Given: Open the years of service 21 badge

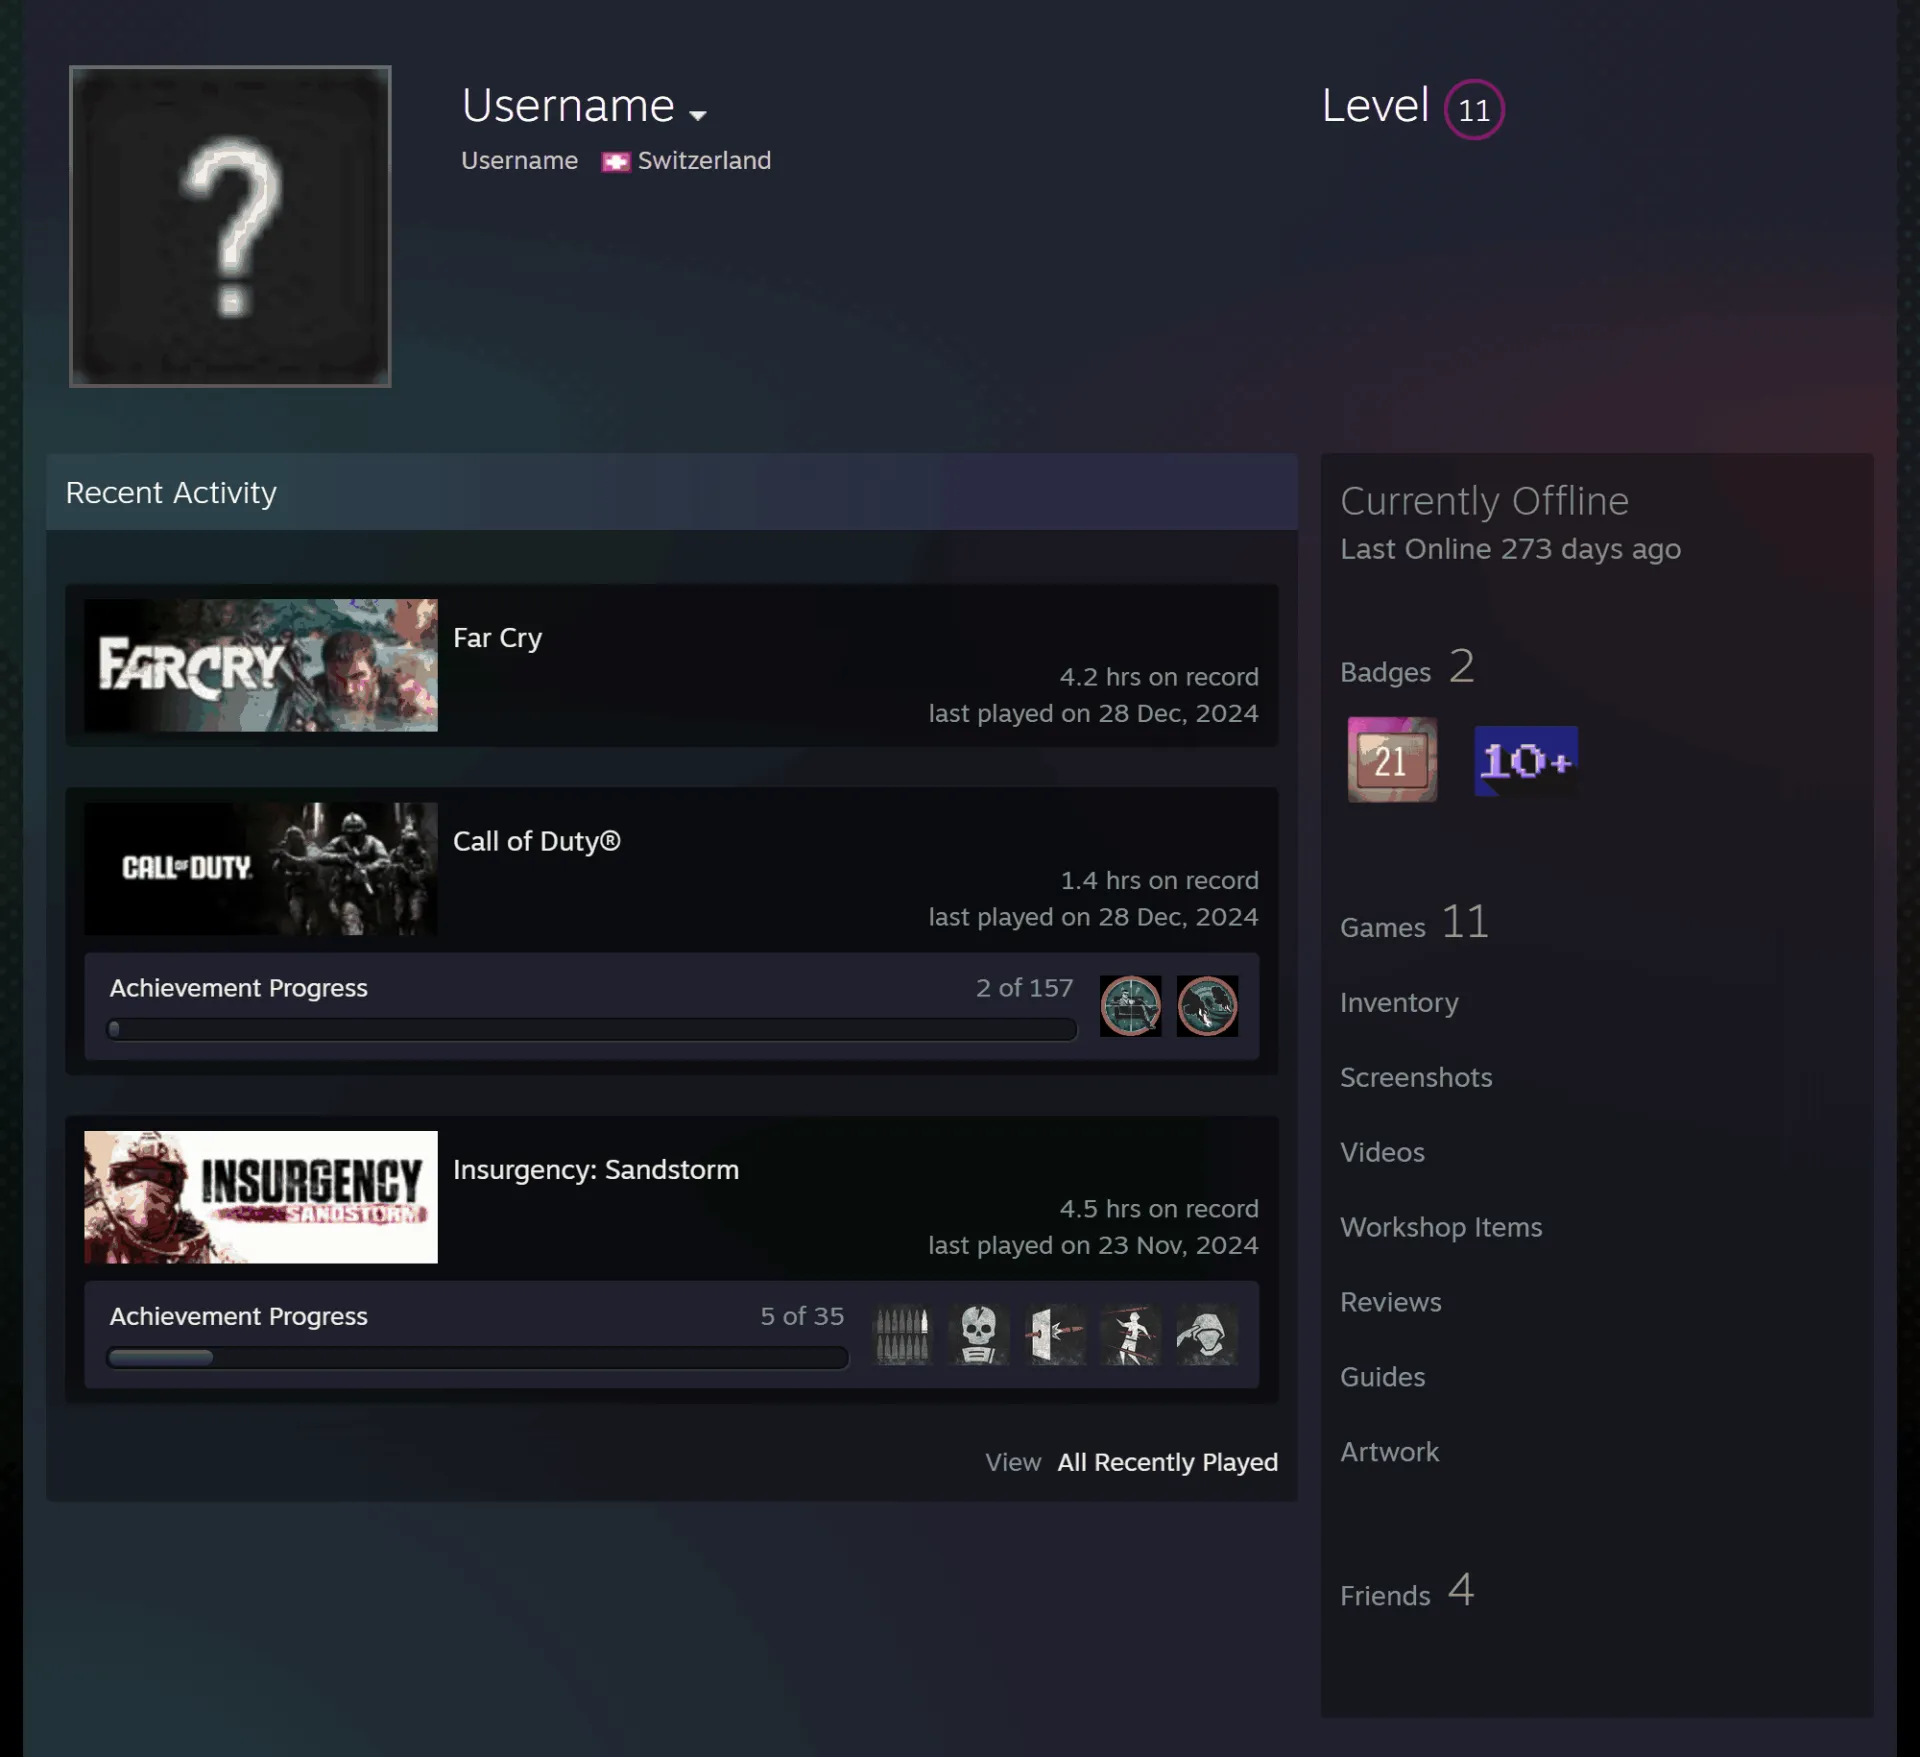Looking at the screenshot, I should pyautogui.click(x=1392, y=759).
